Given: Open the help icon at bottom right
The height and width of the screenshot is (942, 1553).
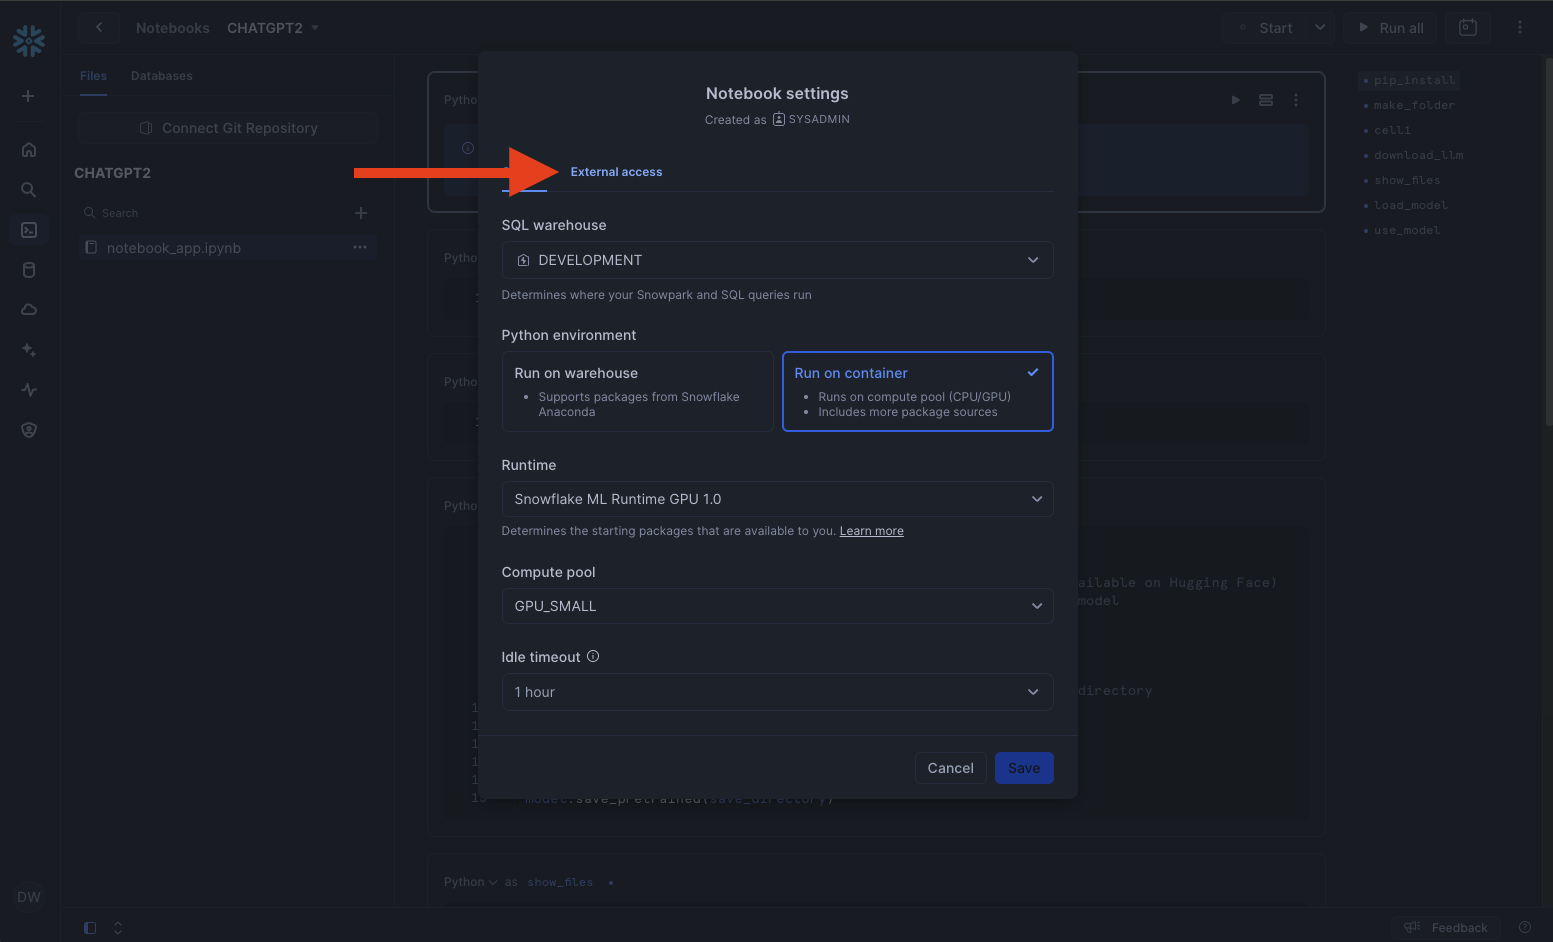Looking at the screenshot, I should point(1525,927).
